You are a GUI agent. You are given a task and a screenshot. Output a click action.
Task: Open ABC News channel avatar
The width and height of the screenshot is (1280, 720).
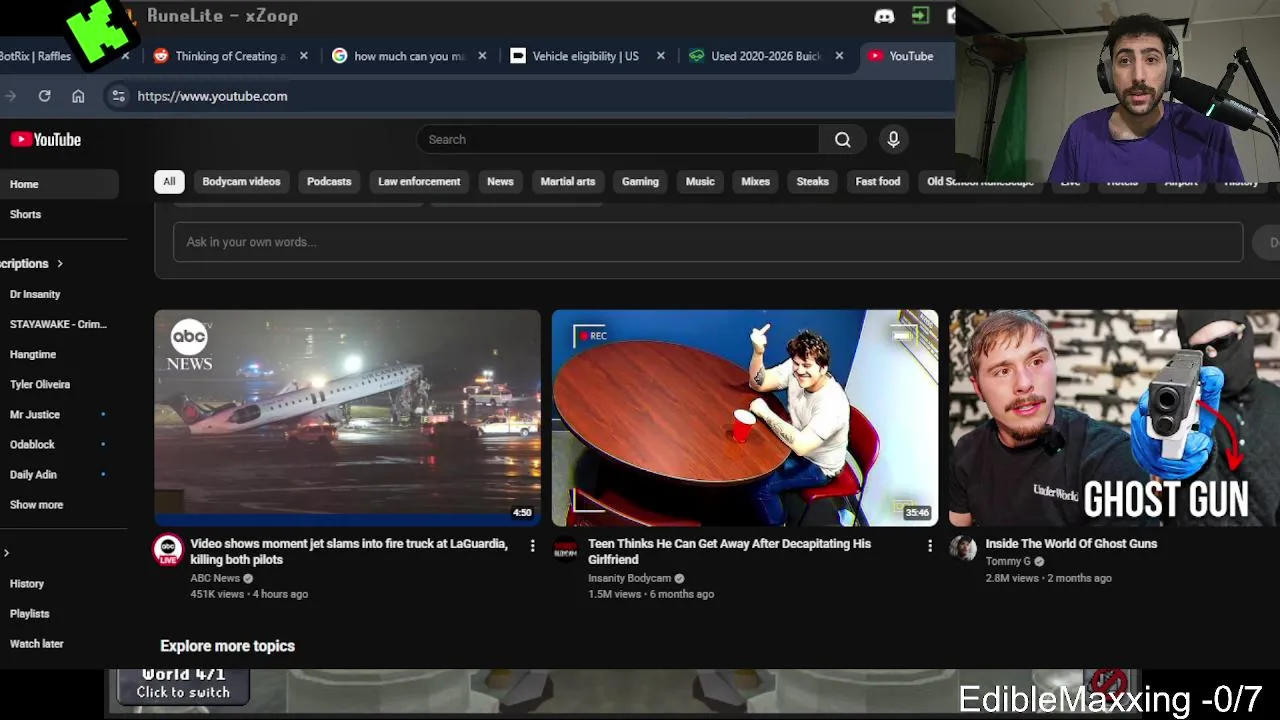168,549
